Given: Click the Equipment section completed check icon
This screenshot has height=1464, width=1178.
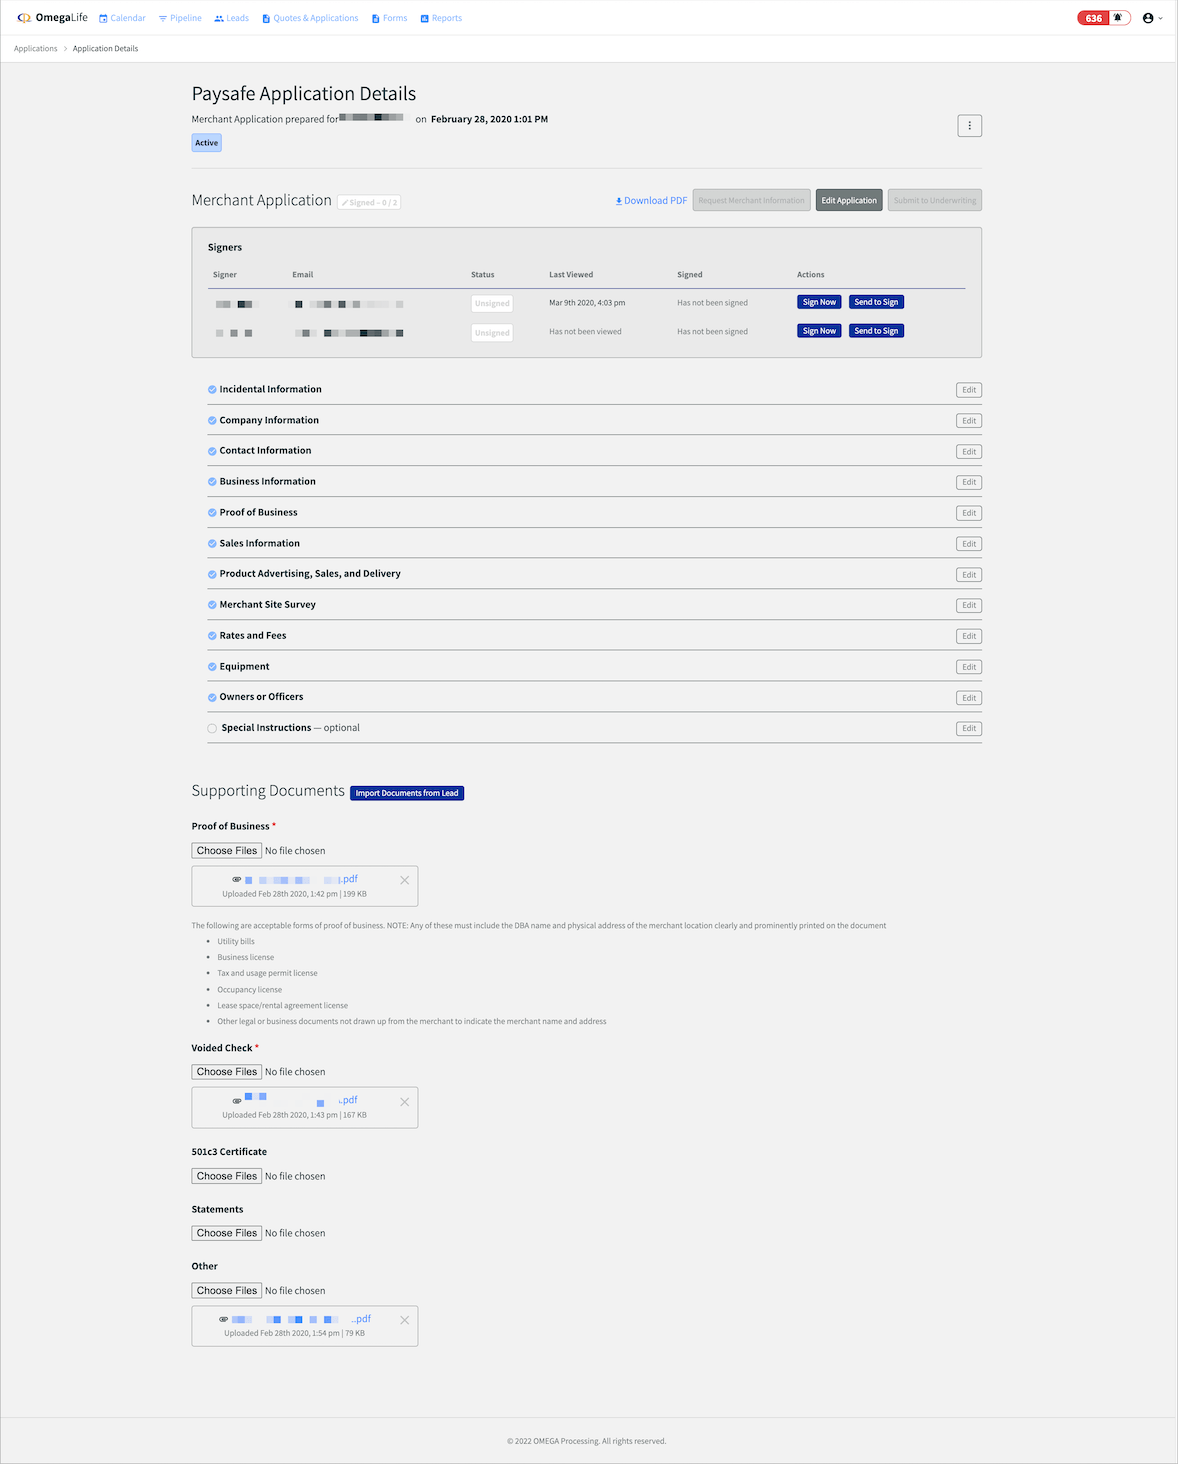Looking at the screenshot, I should coord(212,667).
